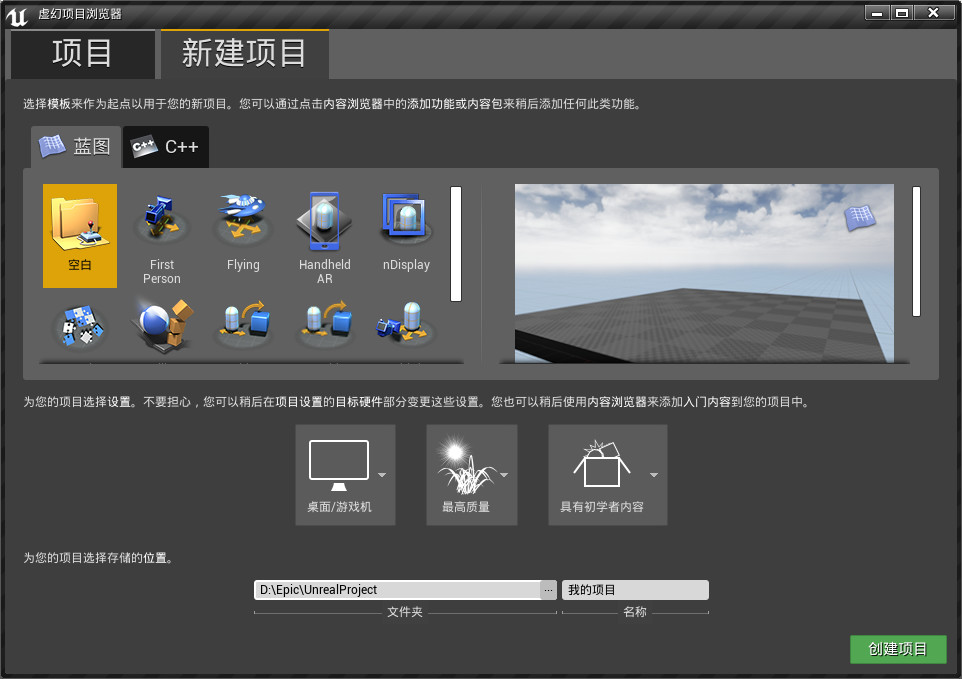Minimize the 虚幻项目浏览器 window
This screenshot has width=962, height=679.
877,13
